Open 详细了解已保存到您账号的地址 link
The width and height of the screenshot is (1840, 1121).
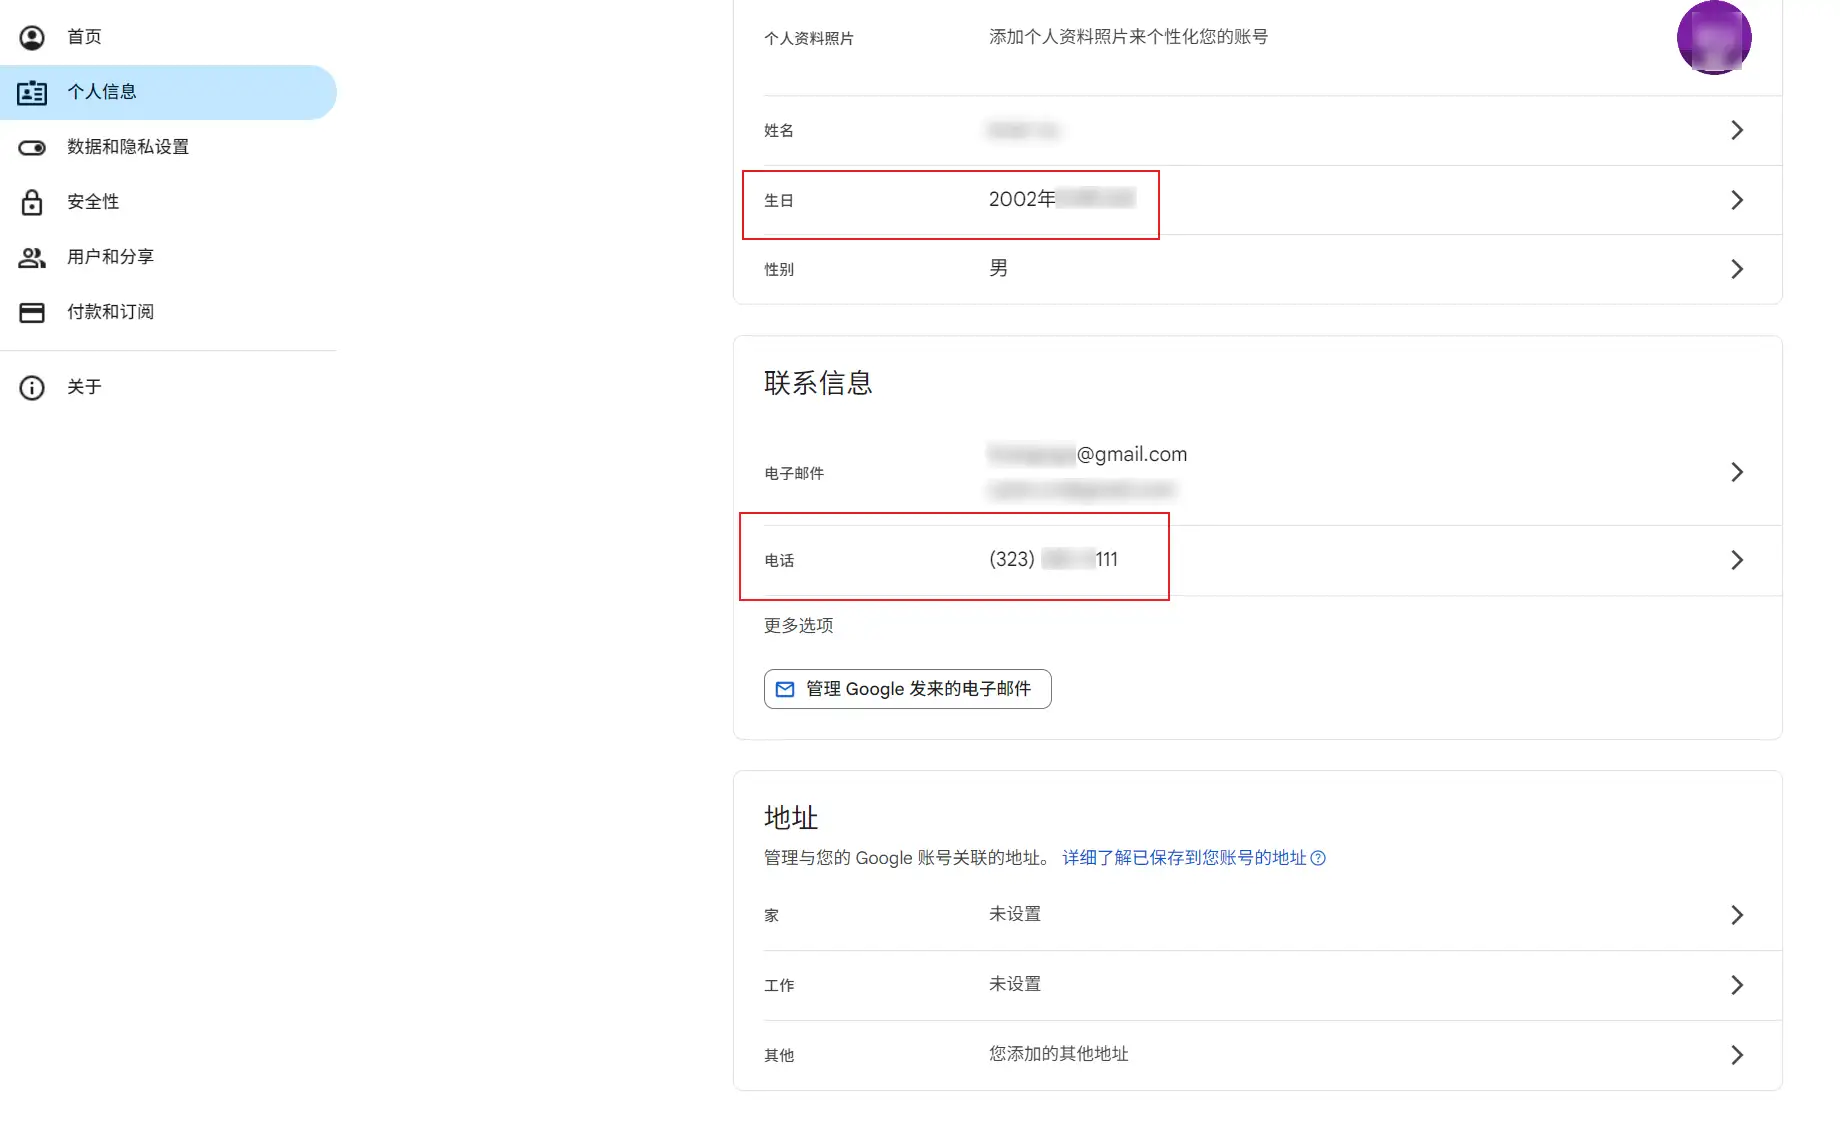pos(1184,858)
